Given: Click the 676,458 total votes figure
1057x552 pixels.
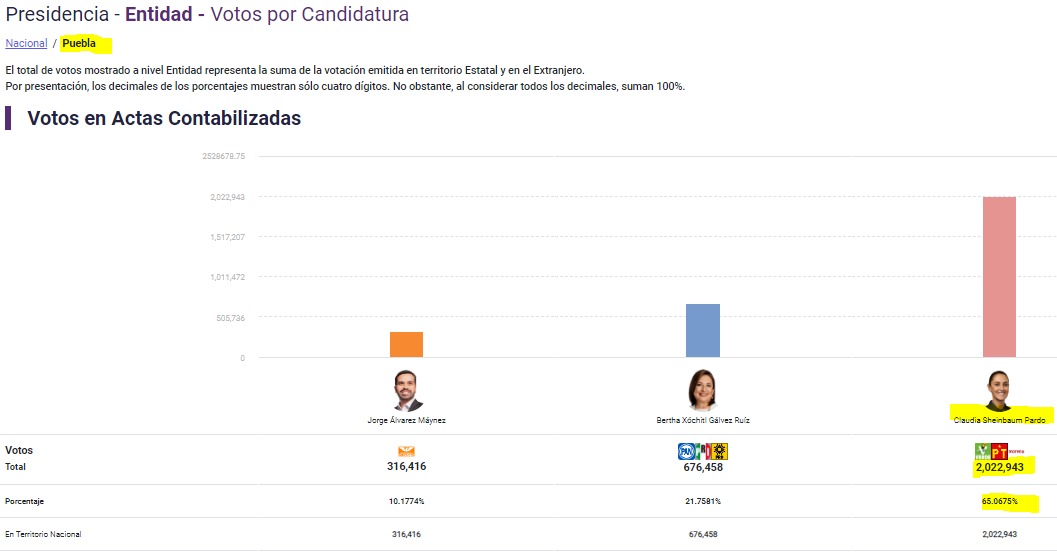Looking at the screenshot, I should click(x=703, y=467).
